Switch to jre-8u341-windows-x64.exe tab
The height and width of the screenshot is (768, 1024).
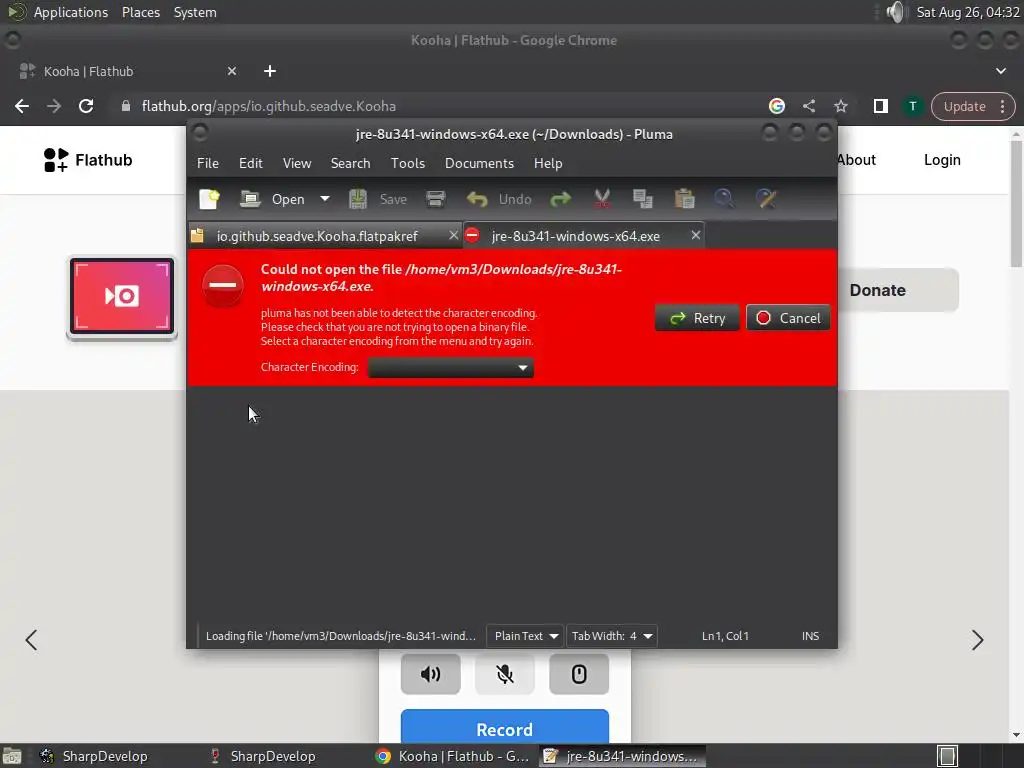[575, 236]
